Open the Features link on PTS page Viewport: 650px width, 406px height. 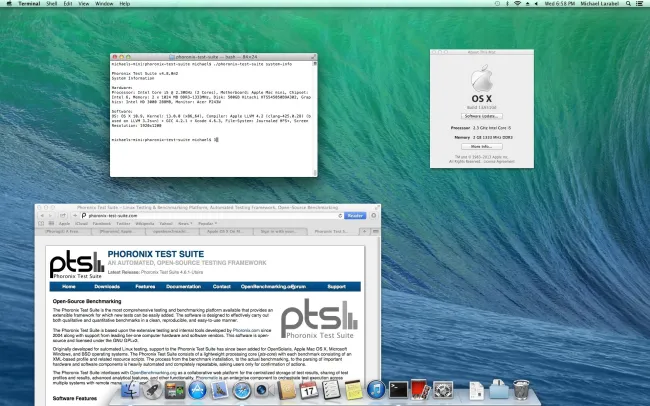pyautogui.click(x=145, y=287)
